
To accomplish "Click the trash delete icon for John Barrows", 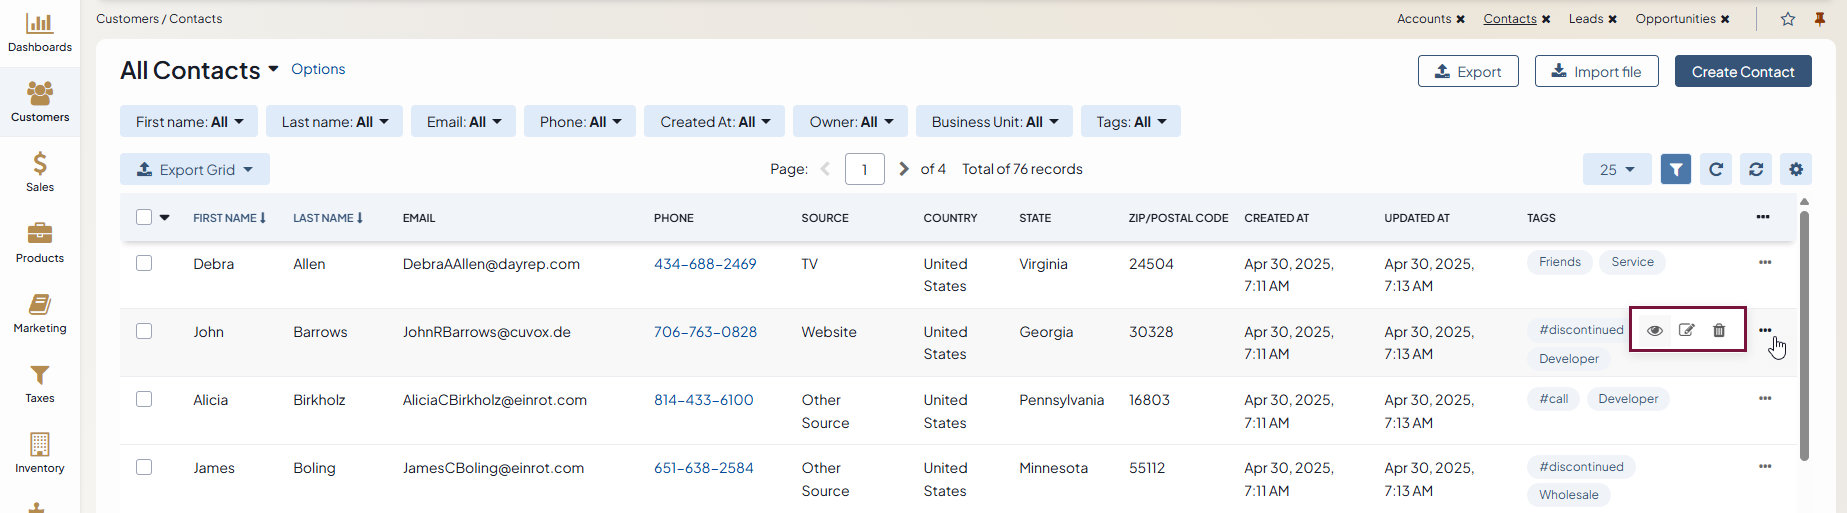I will tap(1719, 331).
